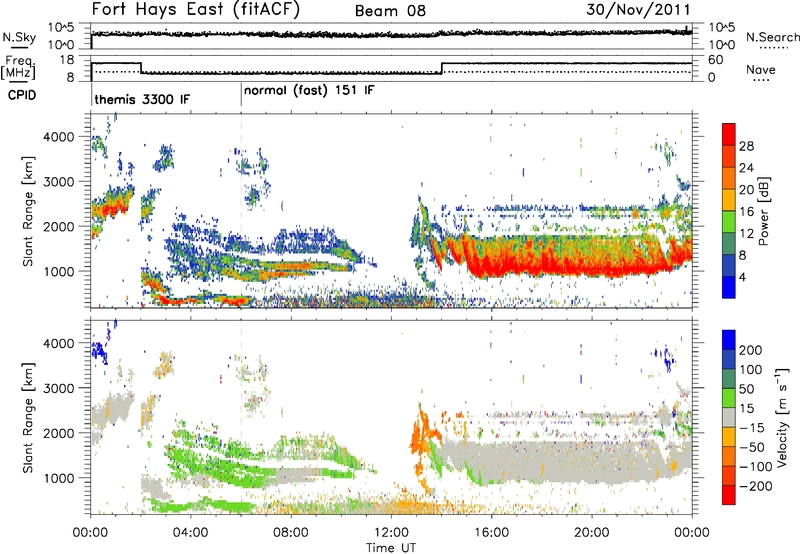Click the frequency step-up line near 14:00

coord(442,68)
